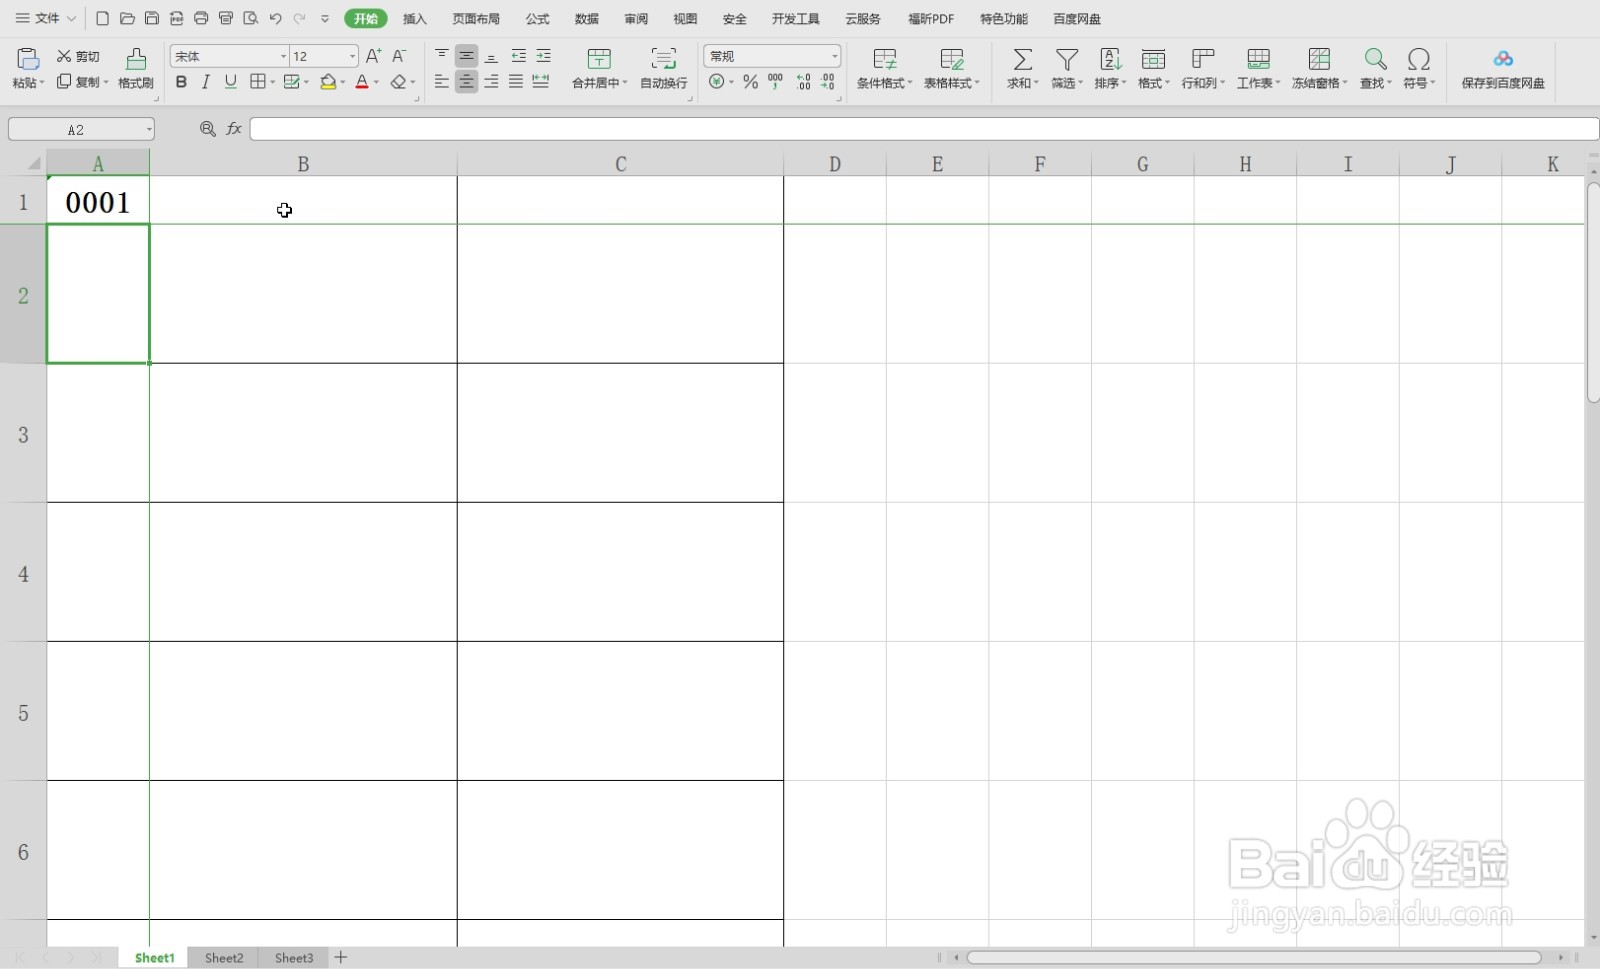
Task: Toggle italic formatting
Action: (206, 82)
